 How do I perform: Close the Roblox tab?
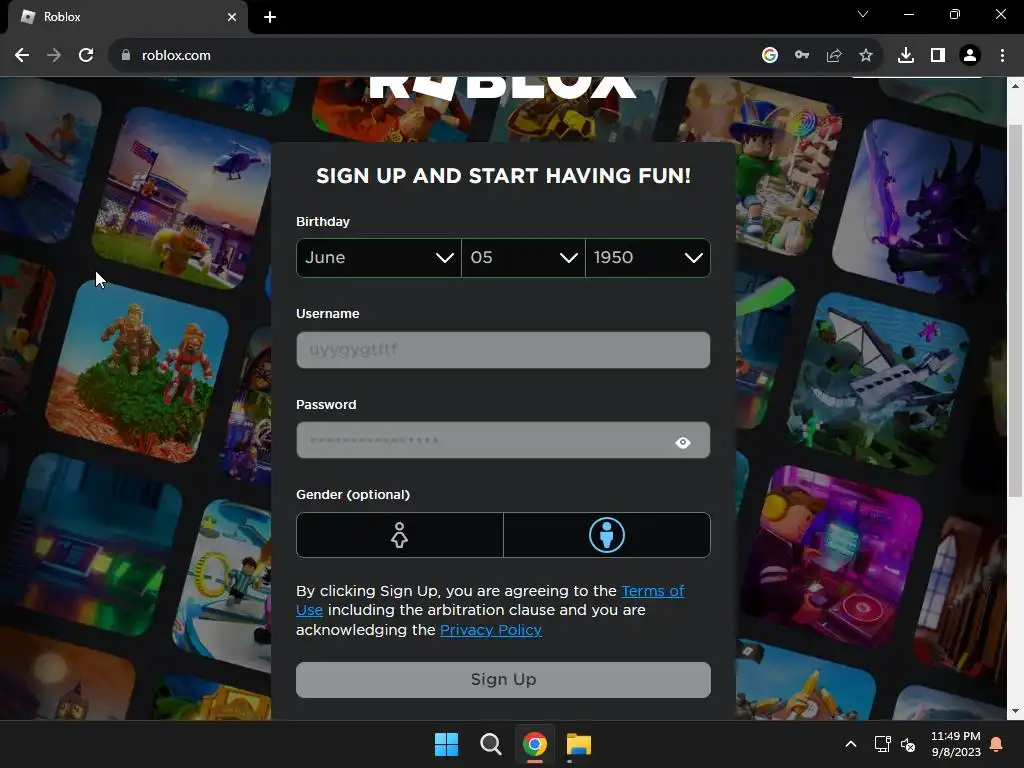(232, 17)
